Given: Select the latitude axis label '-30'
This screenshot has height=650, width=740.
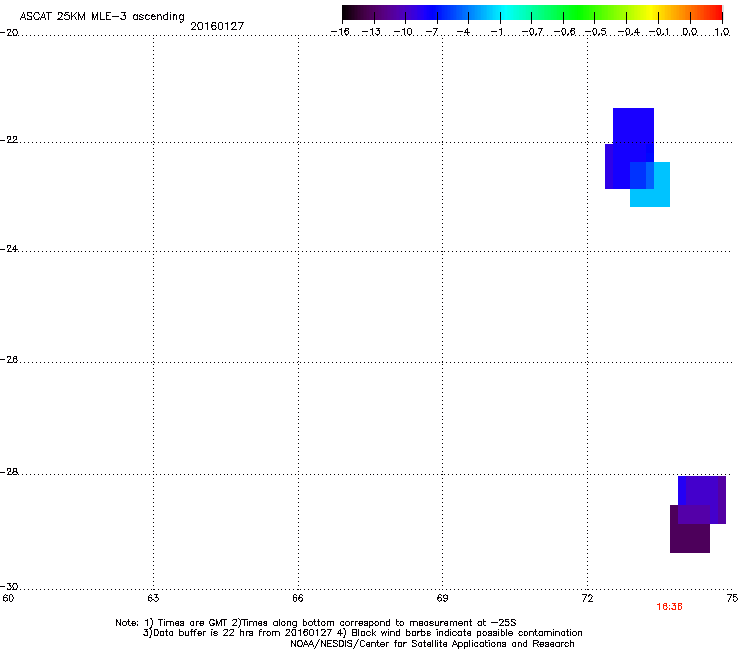Looking at the screenshot, I should click(9, 587).
